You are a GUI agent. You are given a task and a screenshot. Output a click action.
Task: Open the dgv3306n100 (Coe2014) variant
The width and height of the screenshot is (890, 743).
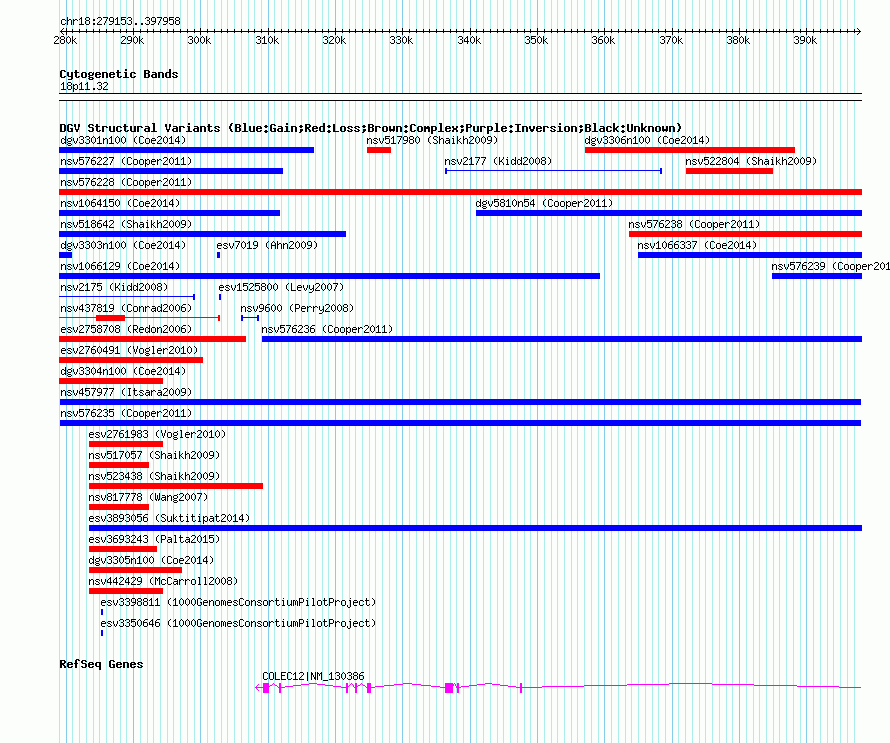click(x=690, y=150)
